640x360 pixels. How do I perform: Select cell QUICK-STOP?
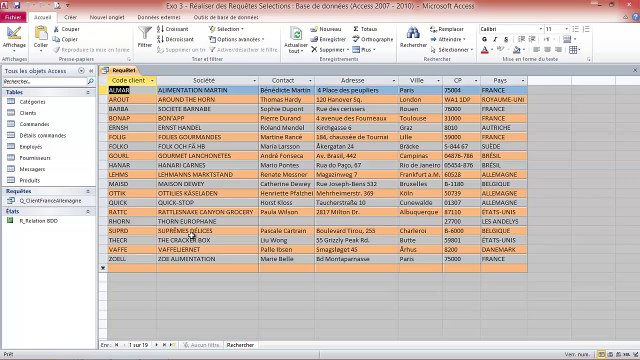pos(207,203)
